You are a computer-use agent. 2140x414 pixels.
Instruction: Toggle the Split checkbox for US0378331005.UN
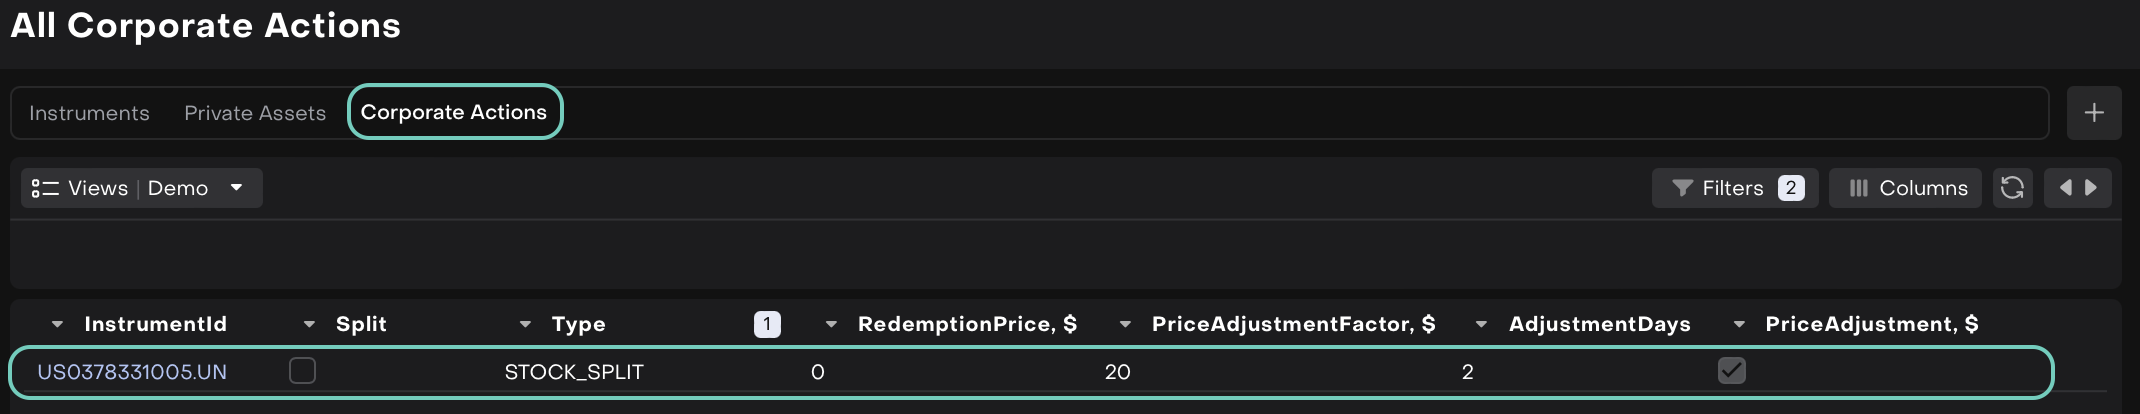[x=302, y=371]
